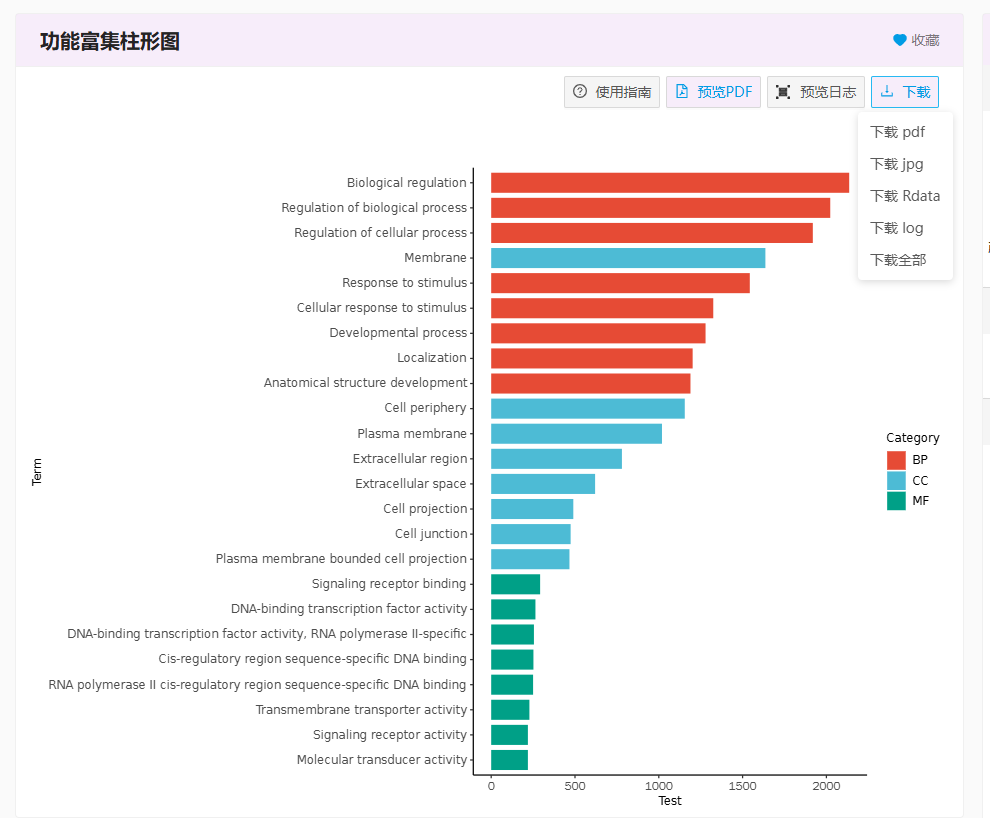Click the question mark usage guide icon
This screenshot has height=818, width=990.
[580, 92]
